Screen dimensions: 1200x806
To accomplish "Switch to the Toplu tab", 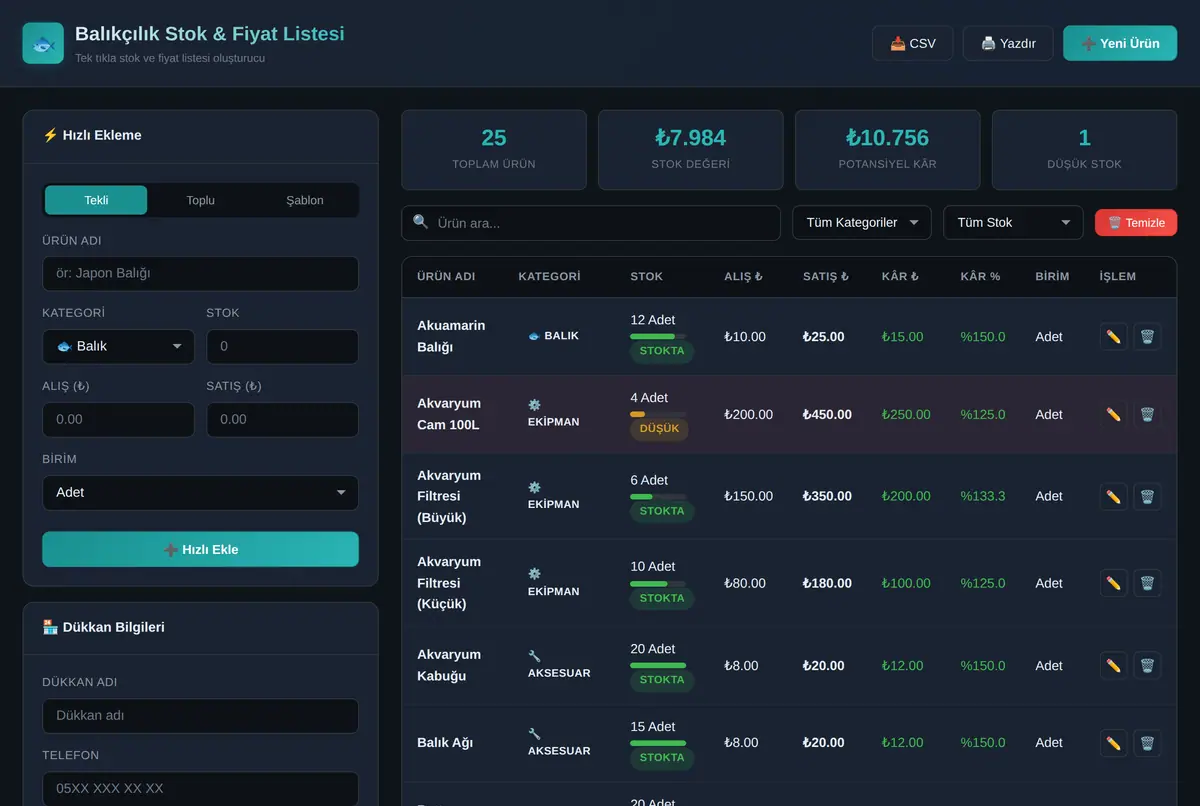I will point(200,200).
